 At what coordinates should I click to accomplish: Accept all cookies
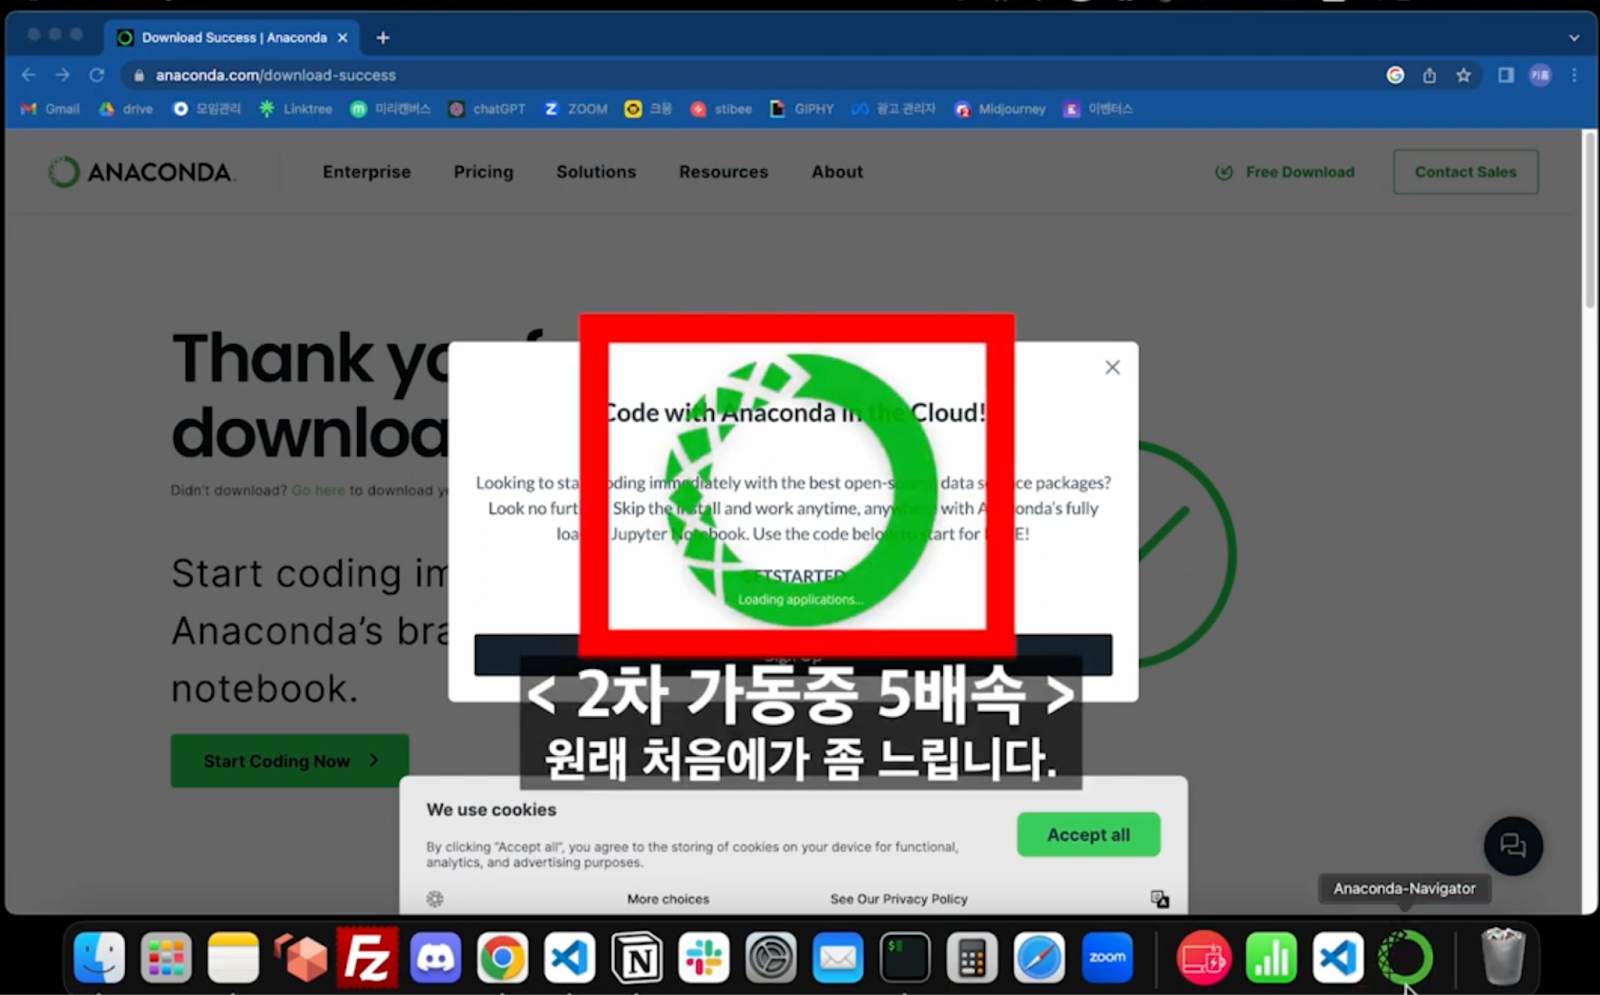pos(1088,835)
